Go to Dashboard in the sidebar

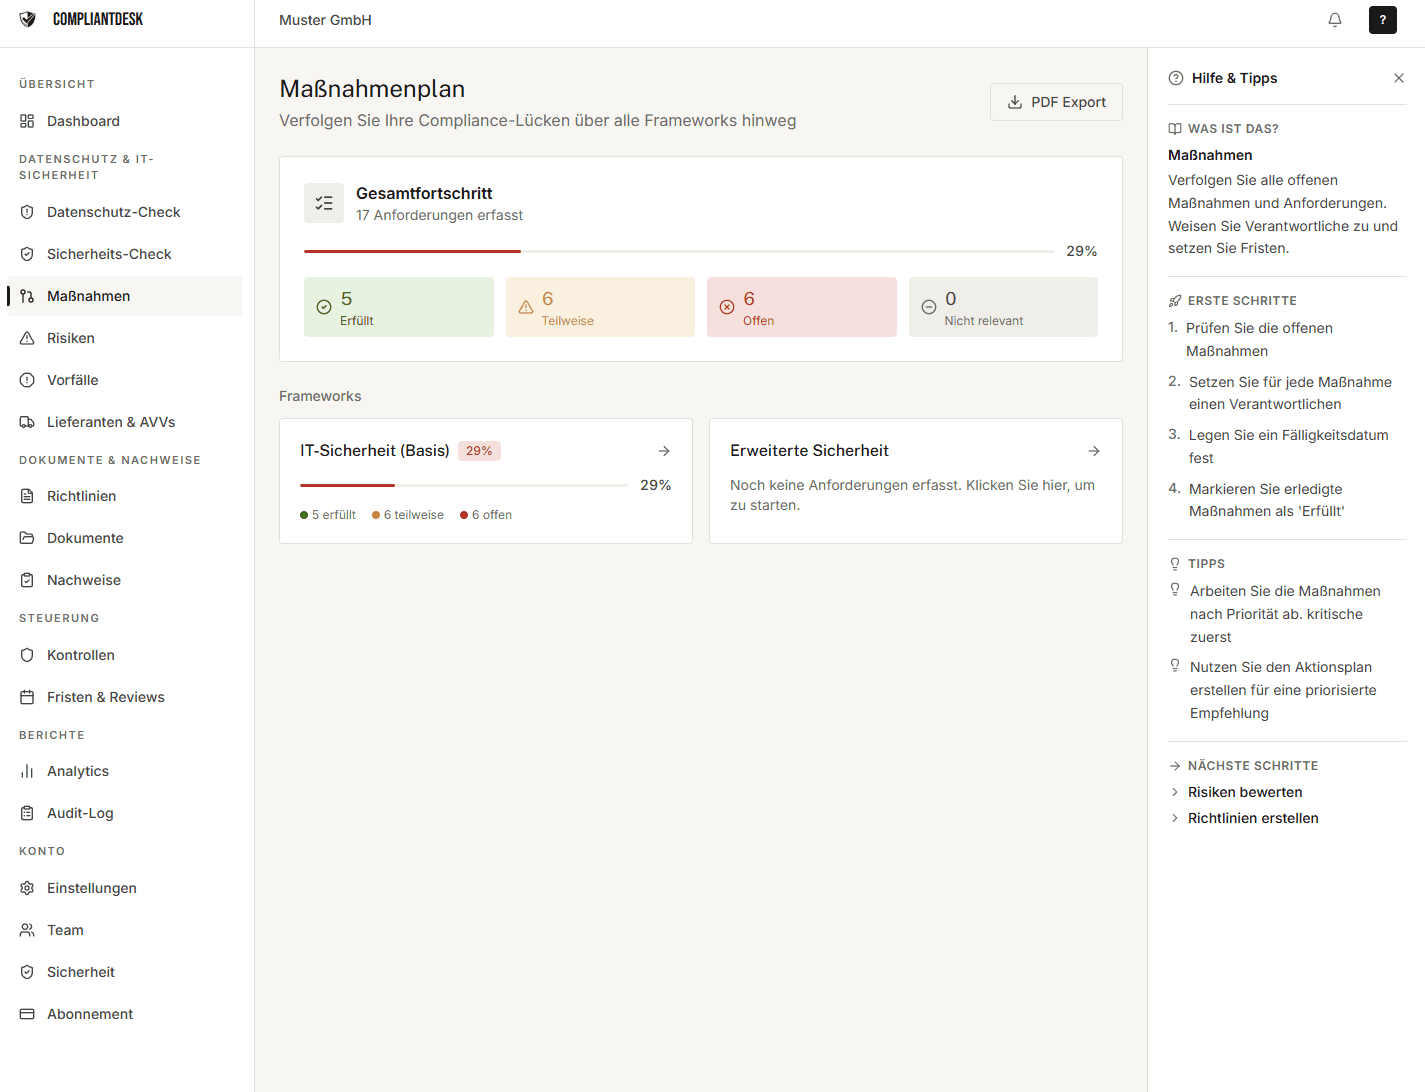83,121
